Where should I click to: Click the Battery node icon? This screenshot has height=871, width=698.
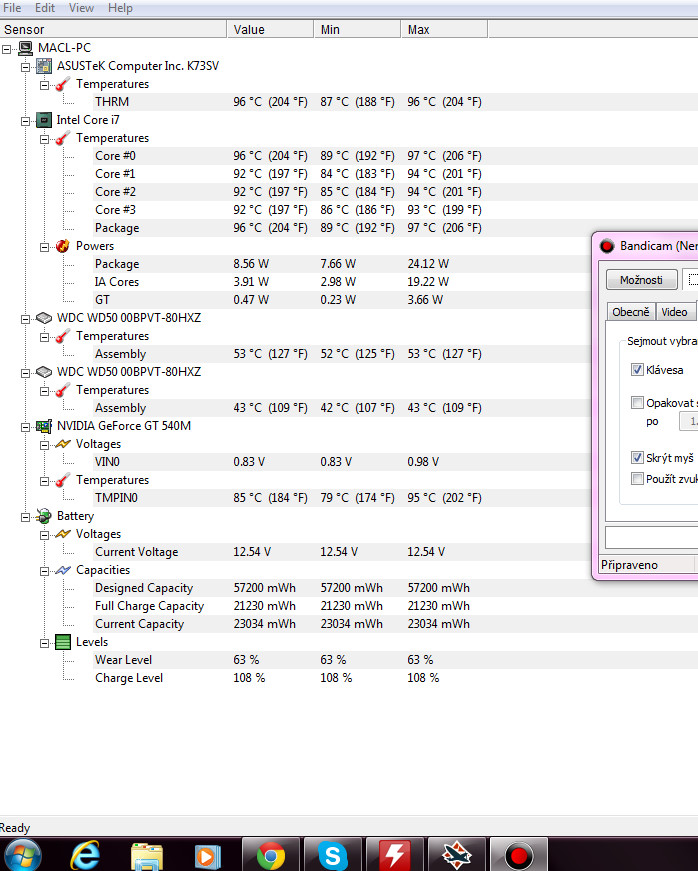[44, 516]
